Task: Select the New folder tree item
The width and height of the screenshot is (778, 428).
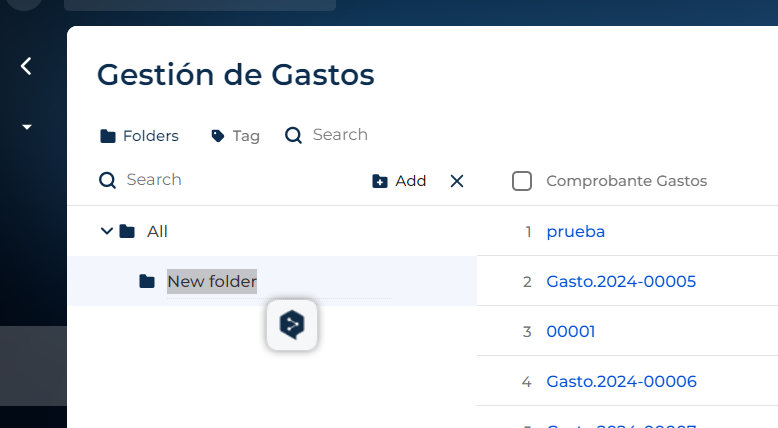Action: point(272,281)
